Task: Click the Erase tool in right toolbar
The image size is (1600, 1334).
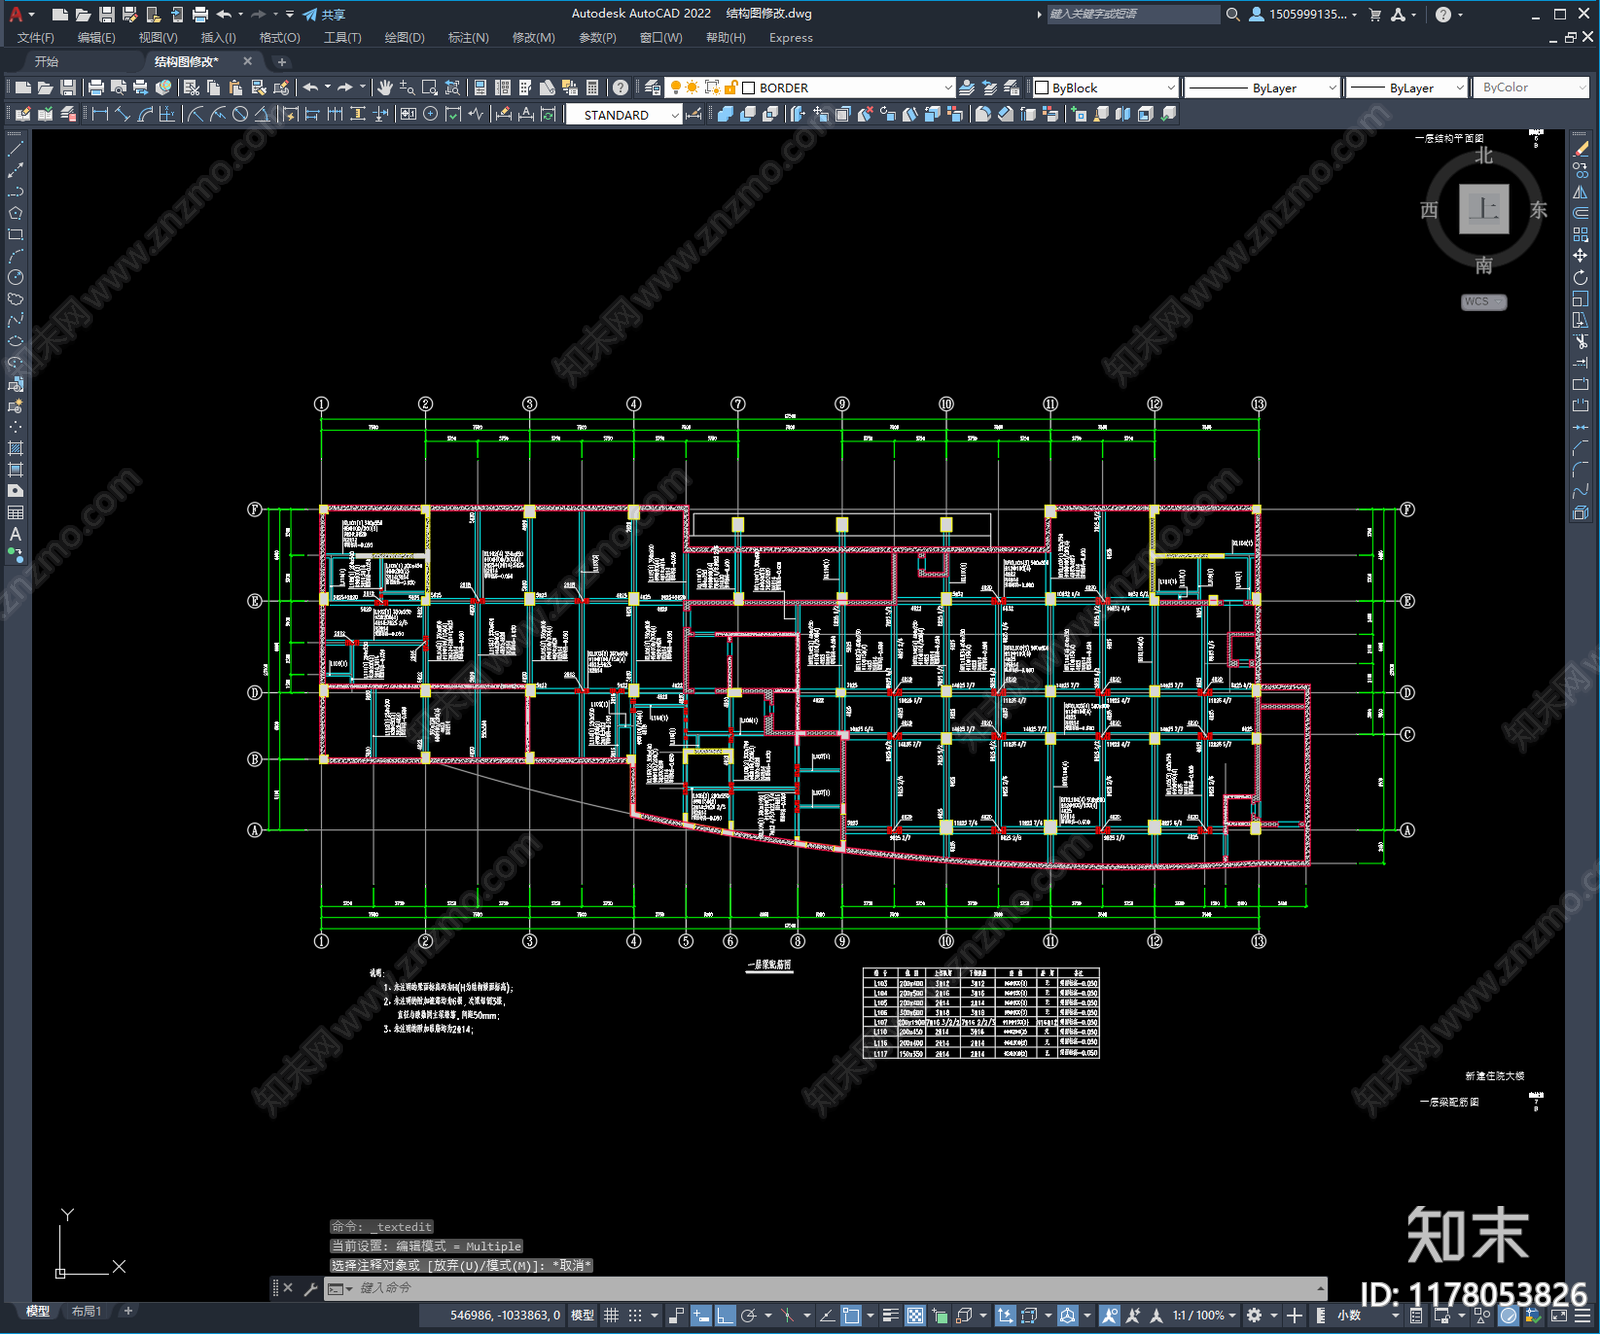Action: tap(1581, 148)
